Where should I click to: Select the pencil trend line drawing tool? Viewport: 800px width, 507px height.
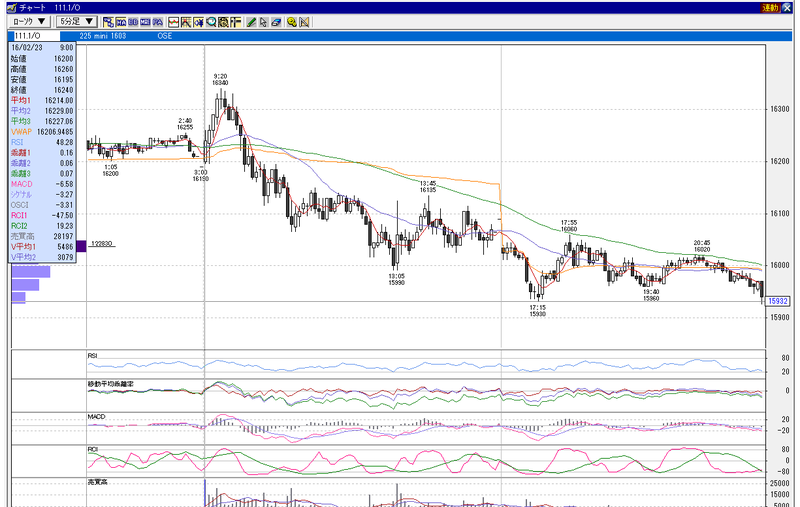[251, 22]
